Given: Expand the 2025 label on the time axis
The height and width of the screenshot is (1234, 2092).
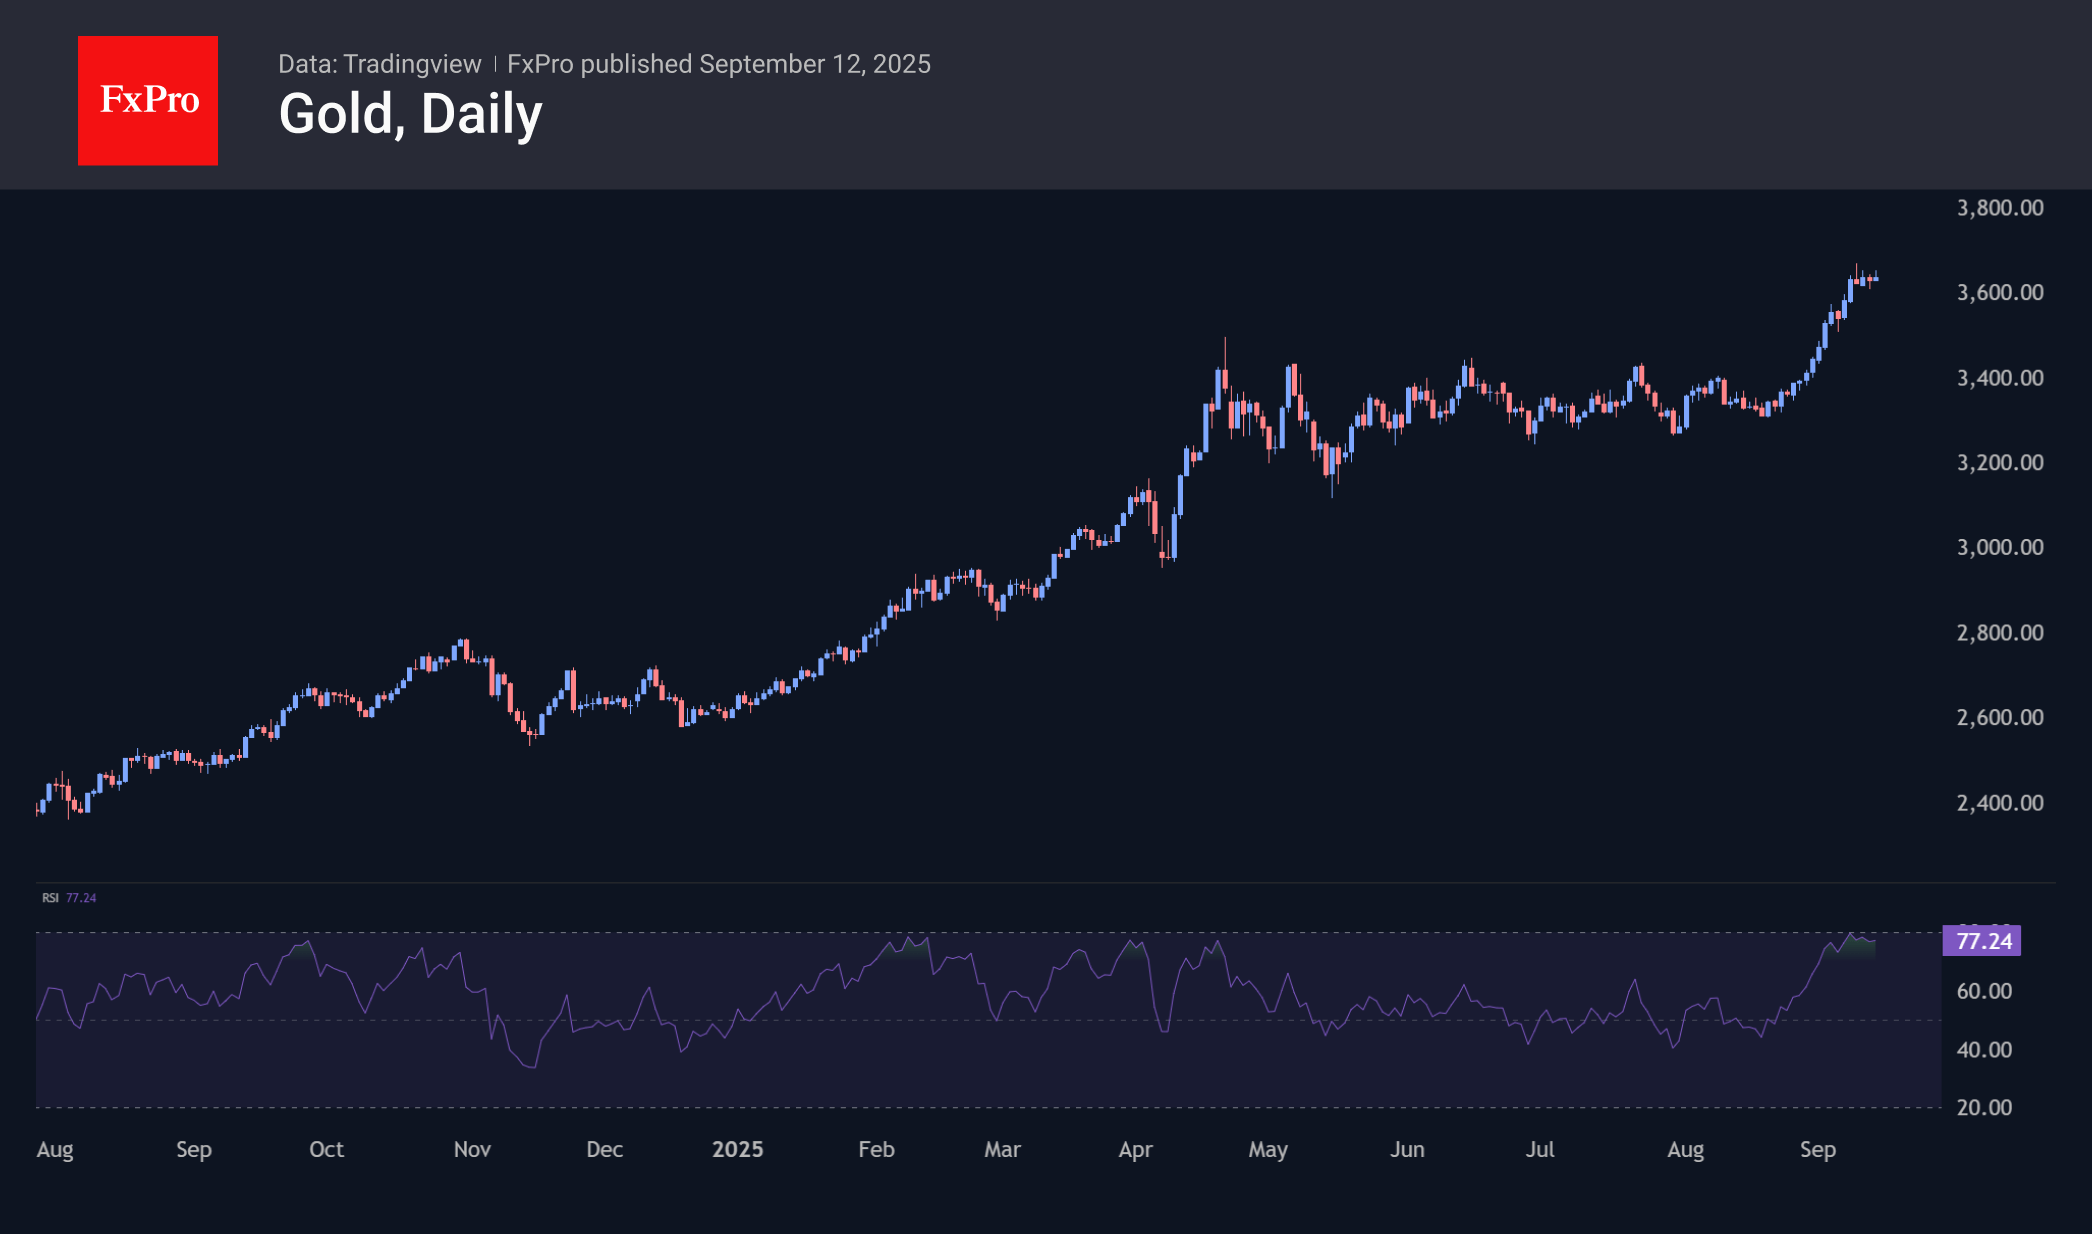Looking at the screenshot, I should pos(739,1150).
